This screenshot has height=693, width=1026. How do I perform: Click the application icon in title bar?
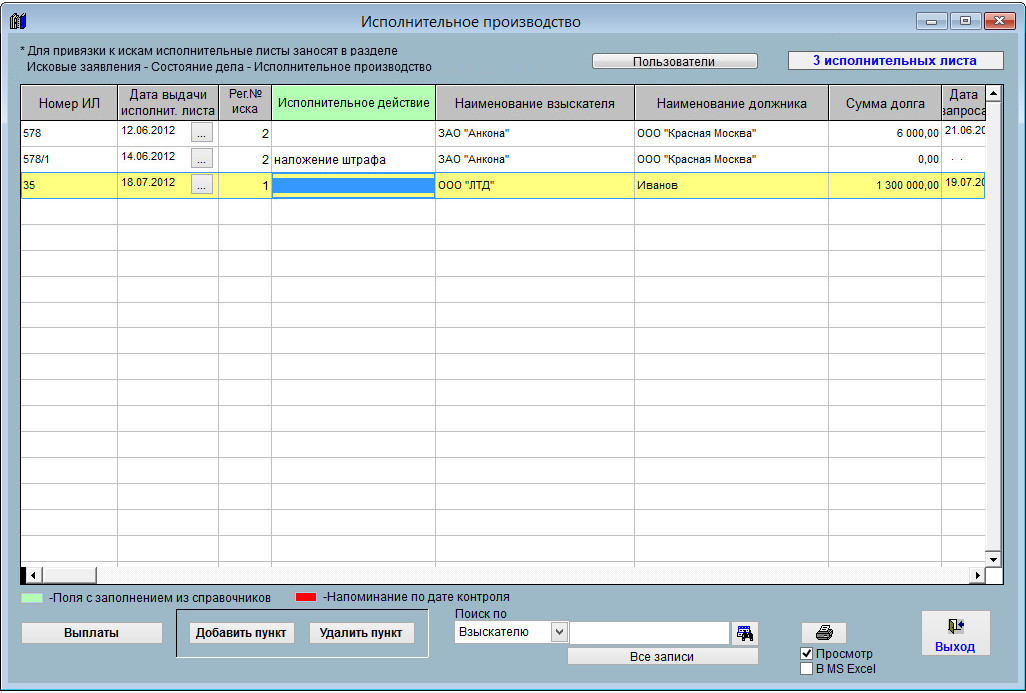(x=18, y=21)
